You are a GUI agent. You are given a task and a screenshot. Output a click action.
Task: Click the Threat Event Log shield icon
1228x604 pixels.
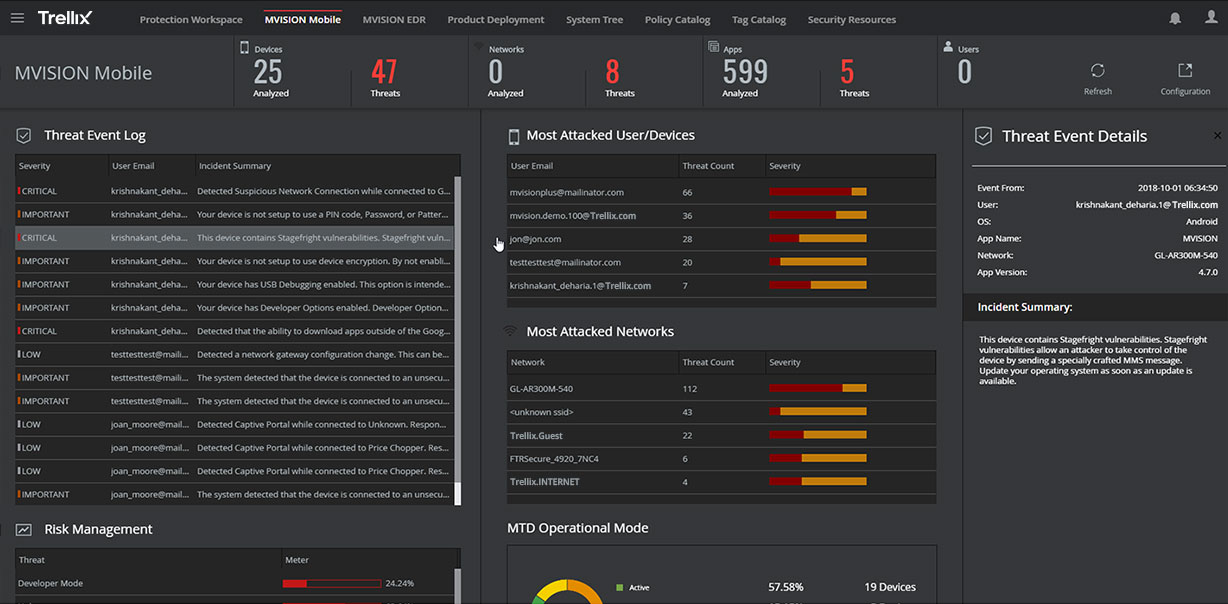[x=24, y=135]
